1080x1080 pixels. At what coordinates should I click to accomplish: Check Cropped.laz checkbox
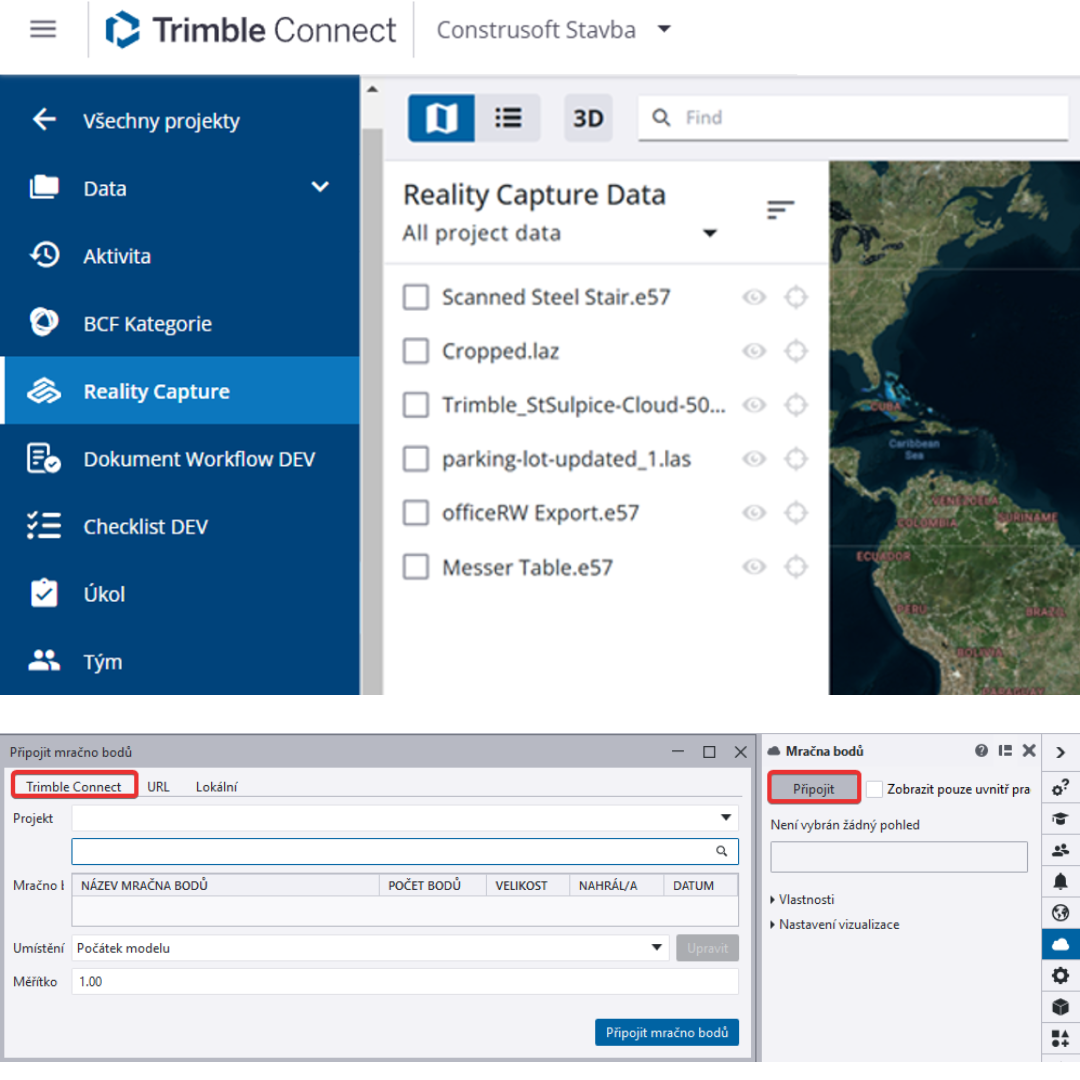coord(416,351)
